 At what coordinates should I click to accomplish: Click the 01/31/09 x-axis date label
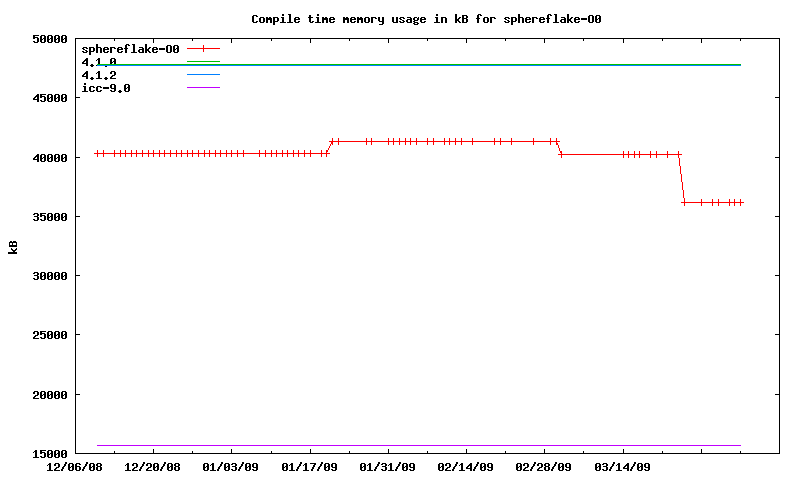point(387,467)
